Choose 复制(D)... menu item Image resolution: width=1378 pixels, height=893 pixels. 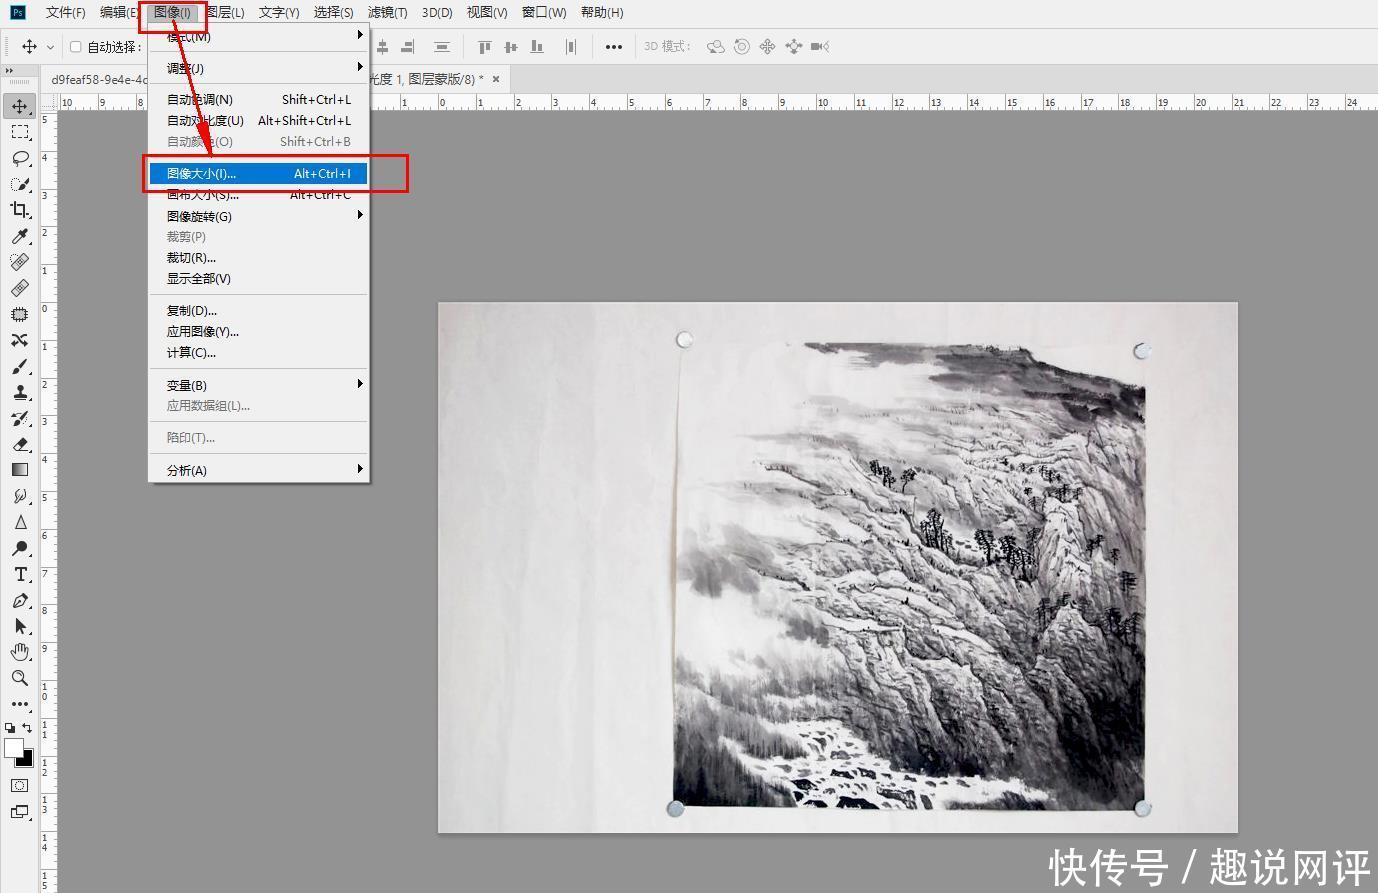(258, 311)
